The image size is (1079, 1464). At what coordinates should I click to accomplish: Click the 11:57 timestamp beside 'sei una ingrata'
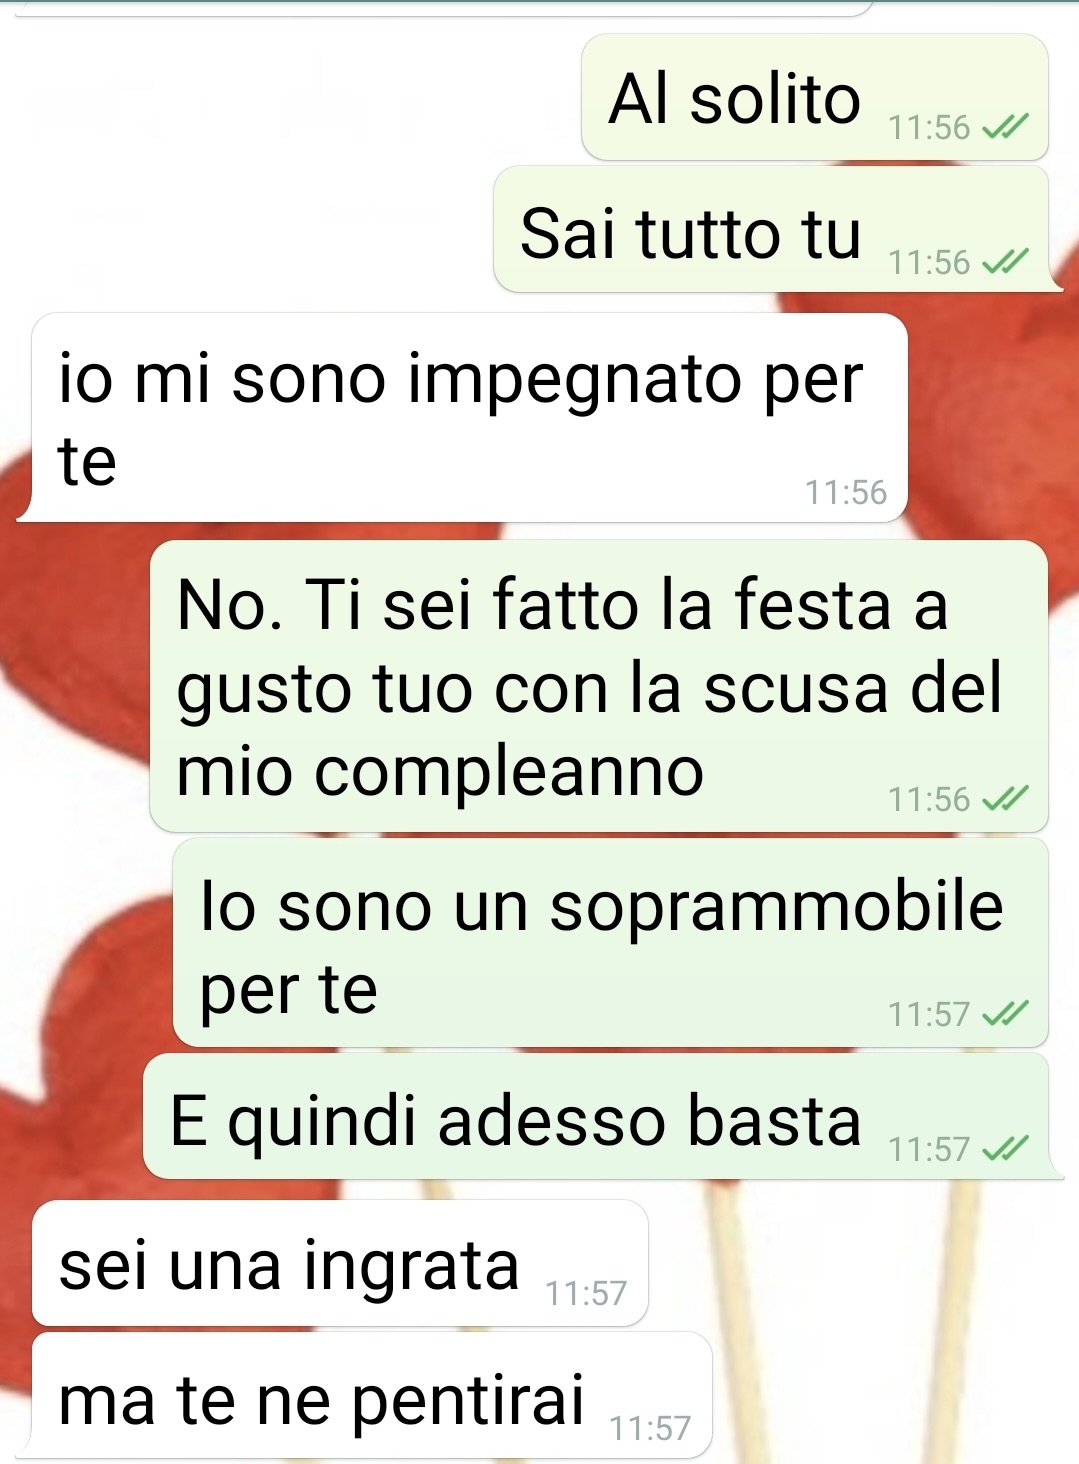pos(586,1293)
